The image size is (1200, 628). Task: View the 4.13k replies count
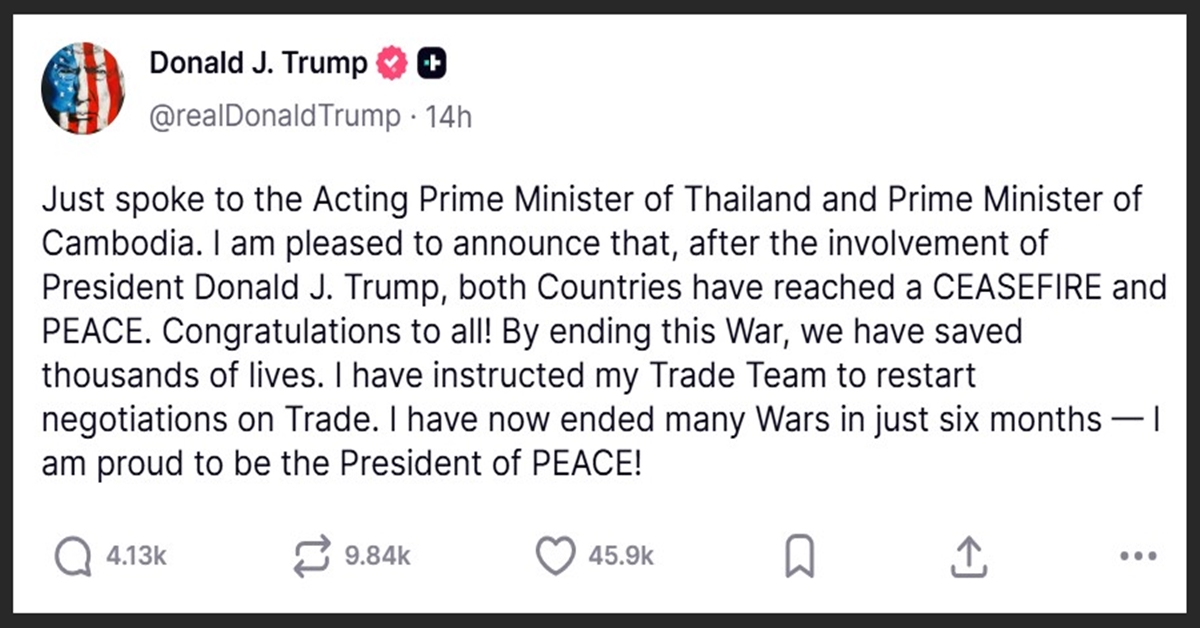pyautogui.click(x=136, y=557)
